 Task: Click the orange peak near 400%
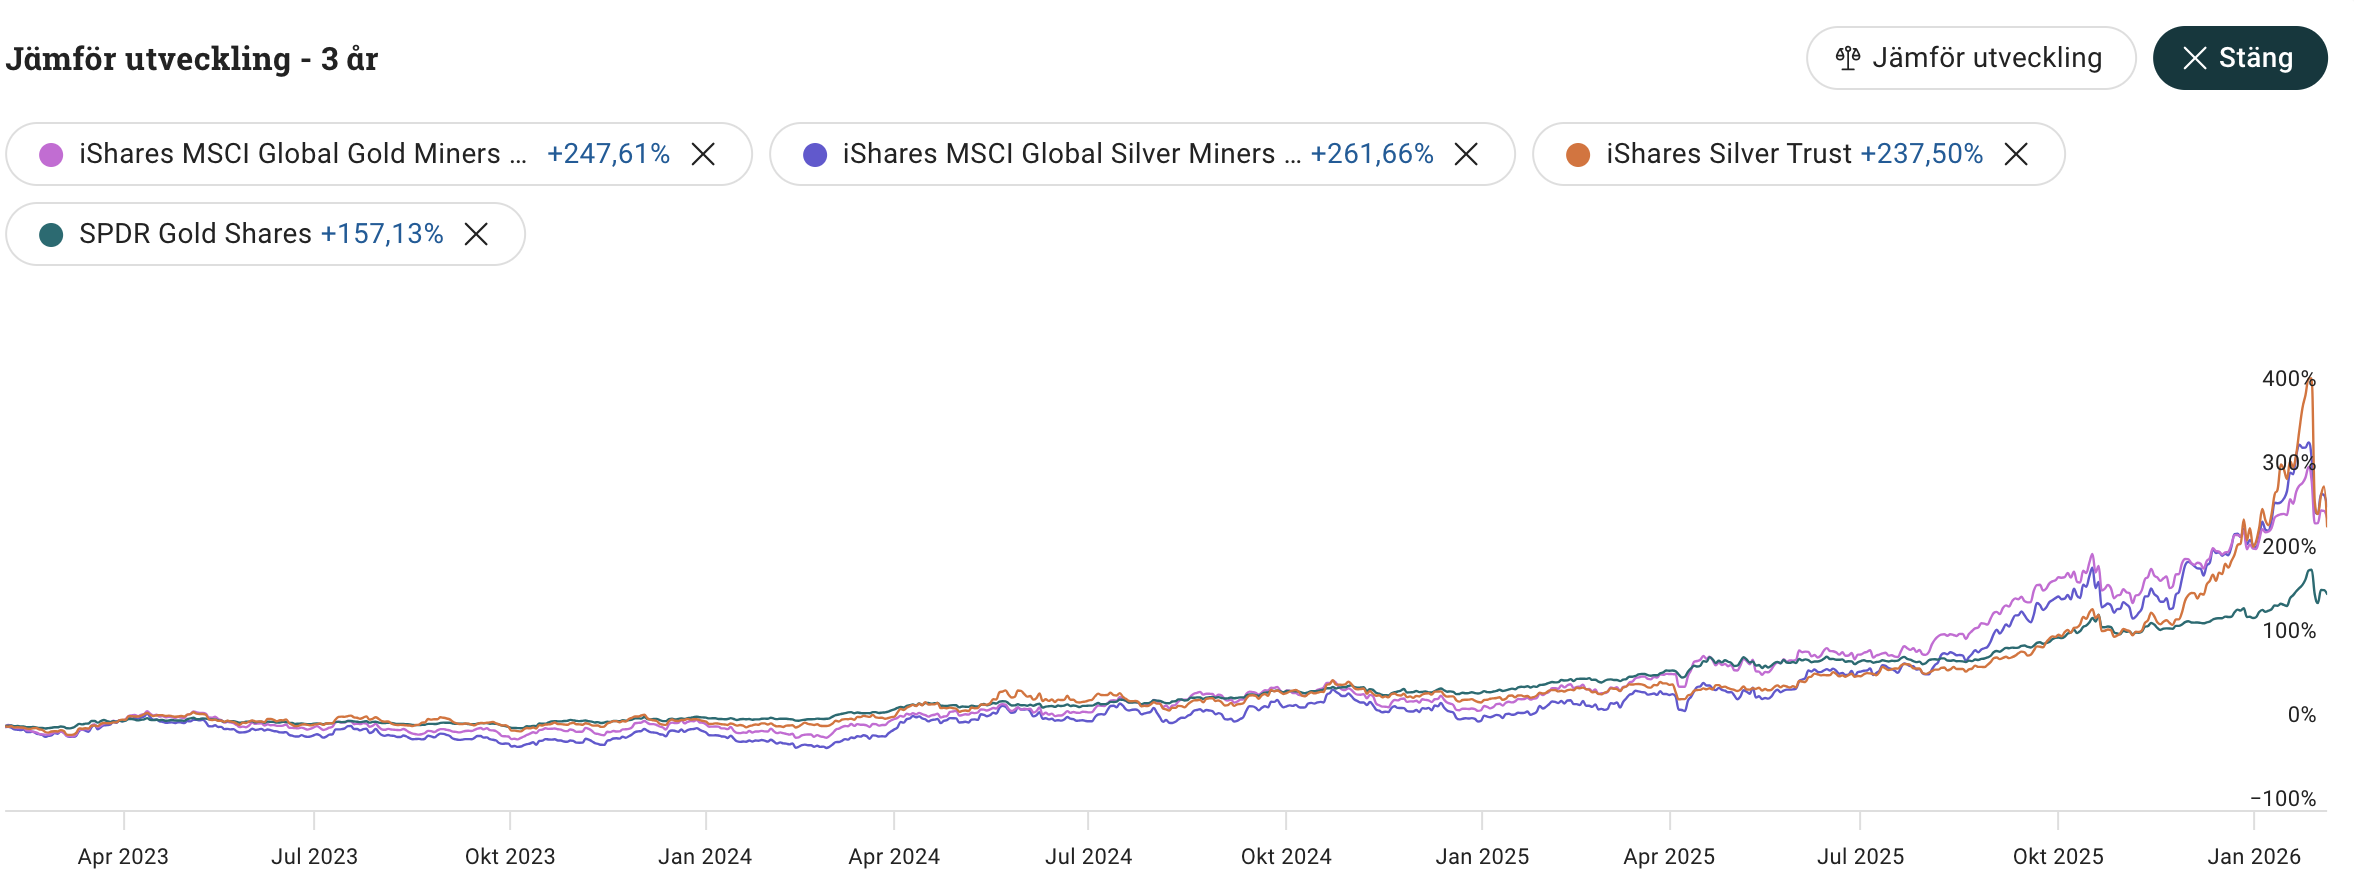[x=2310, y=381]
